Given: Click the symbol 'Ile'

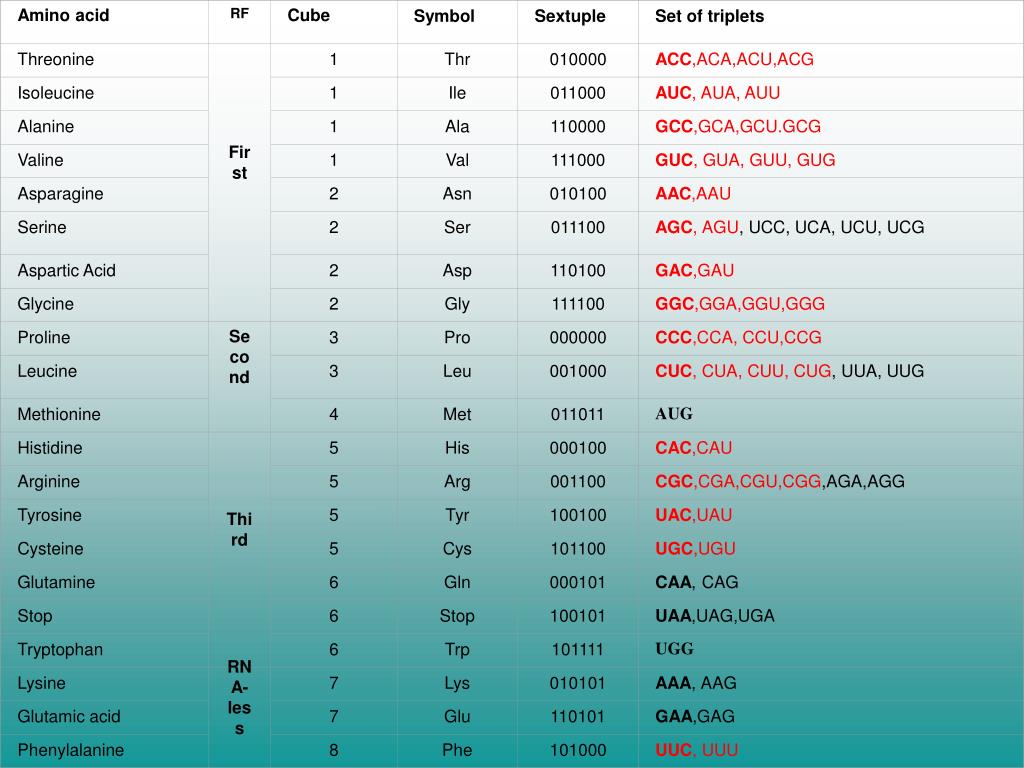Looking at the screenshot, I should [457, 93].
